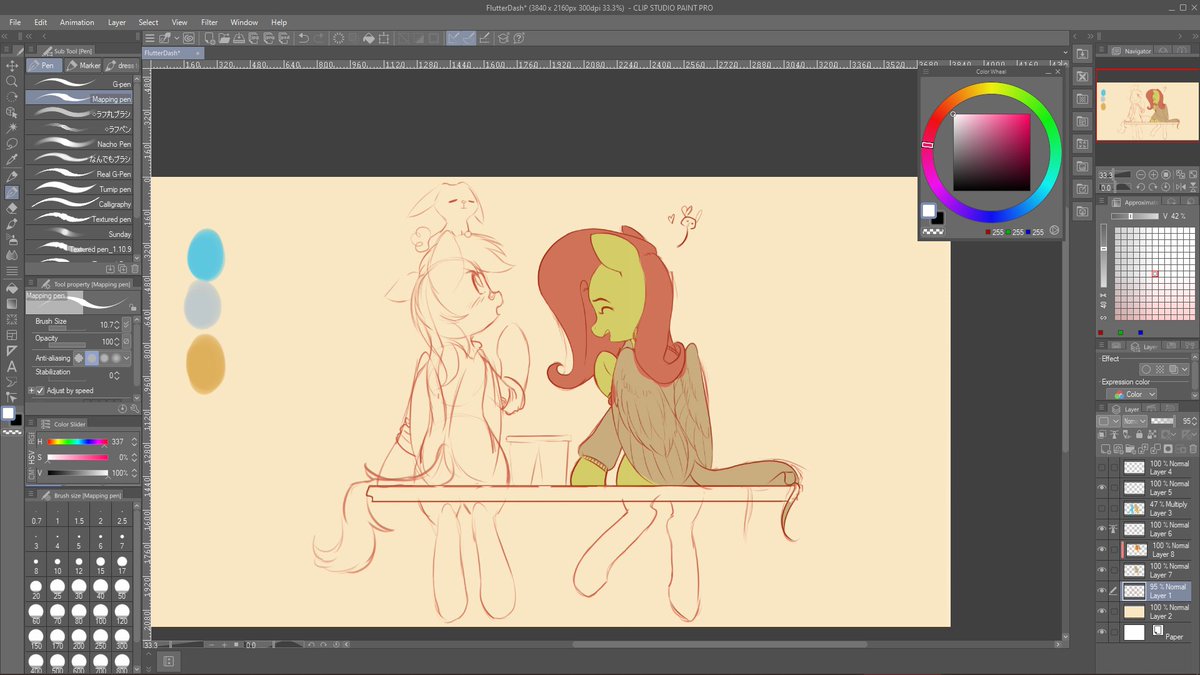
Task: Open the Effect options dropdown arrow
Action: click(x=1184, y=369)
